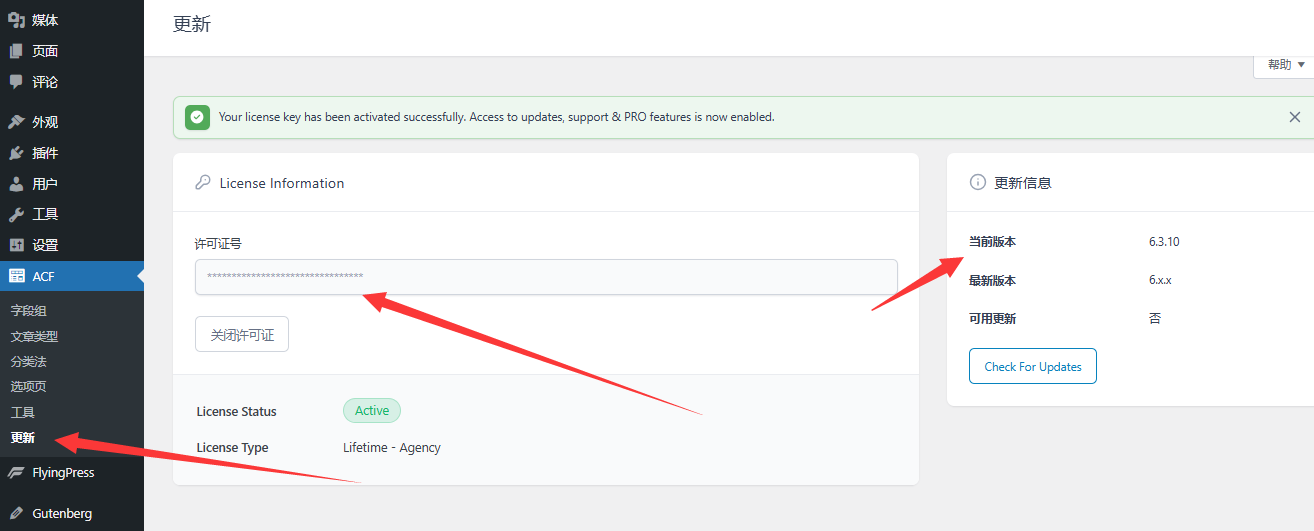
Task: Open Appearance via the paintbrush icon
Action: click(x=16, y=122)
